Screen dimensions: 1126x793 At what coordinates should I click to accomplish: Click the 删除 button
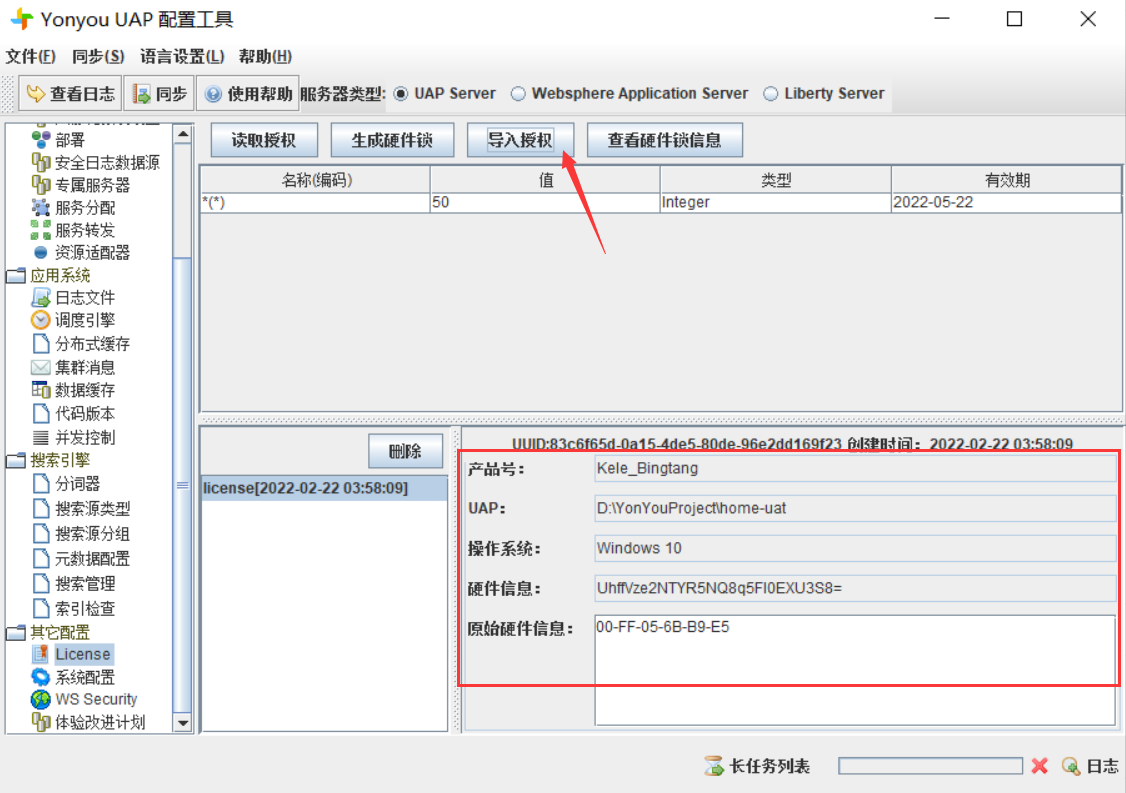tap(405, 451)
